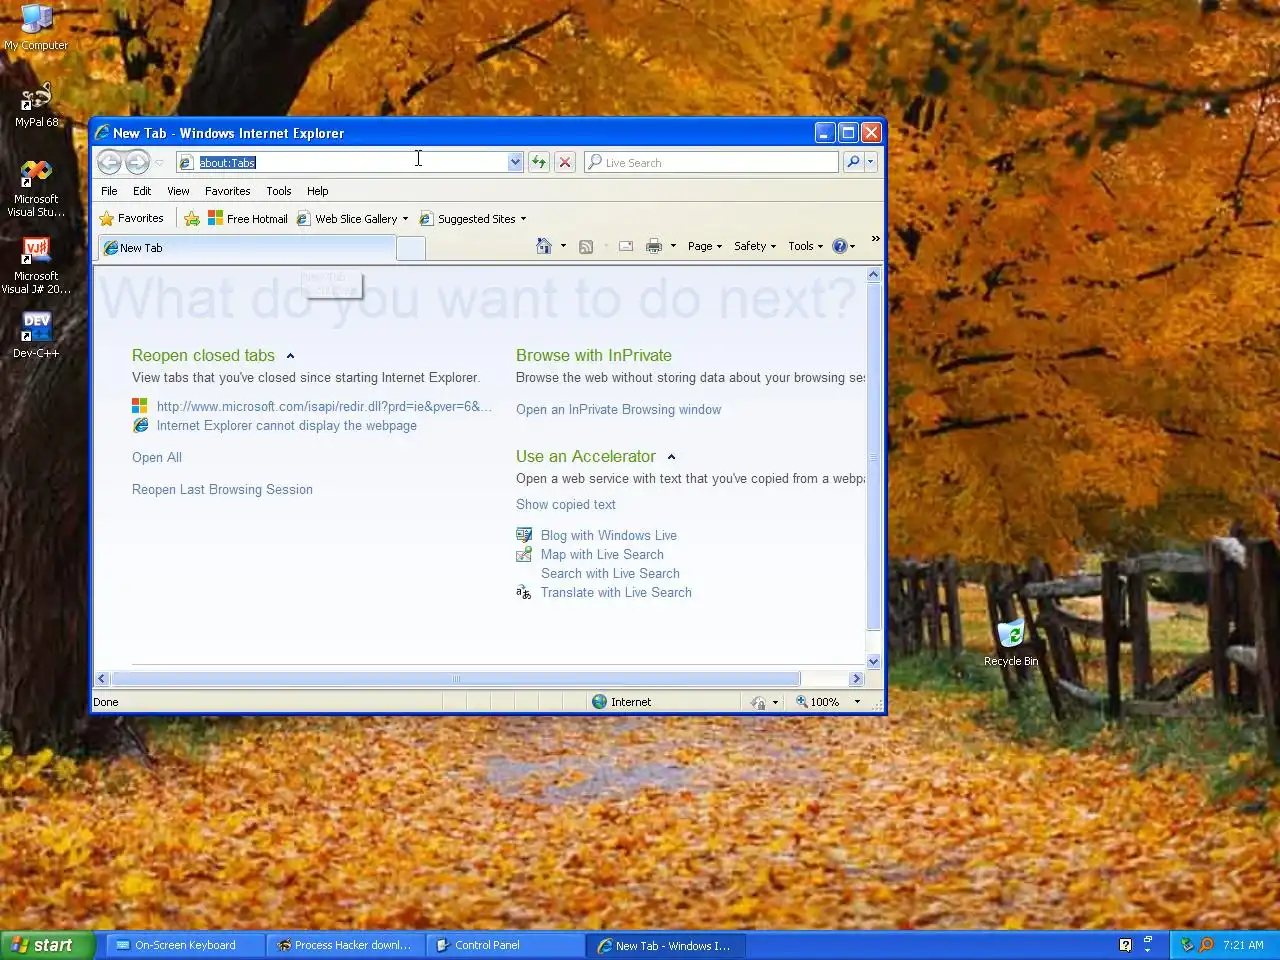Screen dimensions: 1280x960
Task: Click Search with Live Search accelerator
Action: [x=610, y=573]
